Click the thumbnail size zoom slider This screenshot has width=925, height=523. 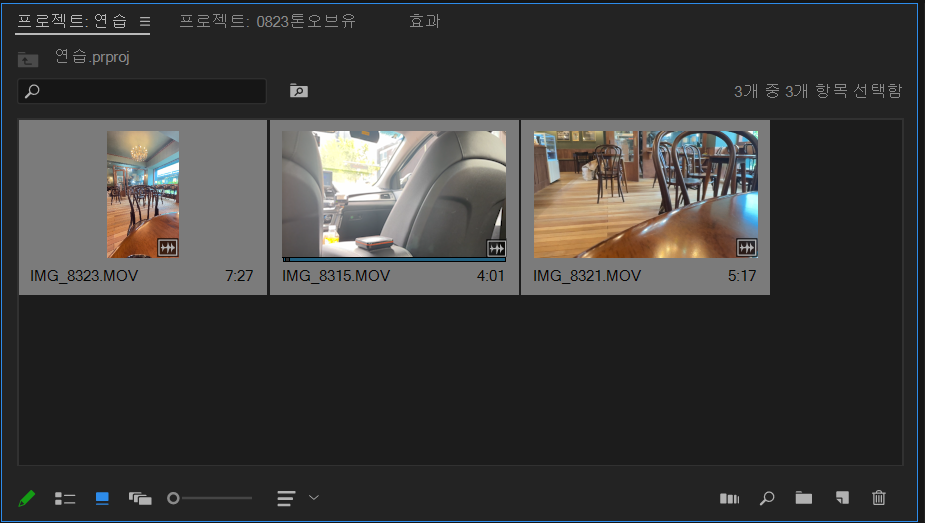(209, 498)
